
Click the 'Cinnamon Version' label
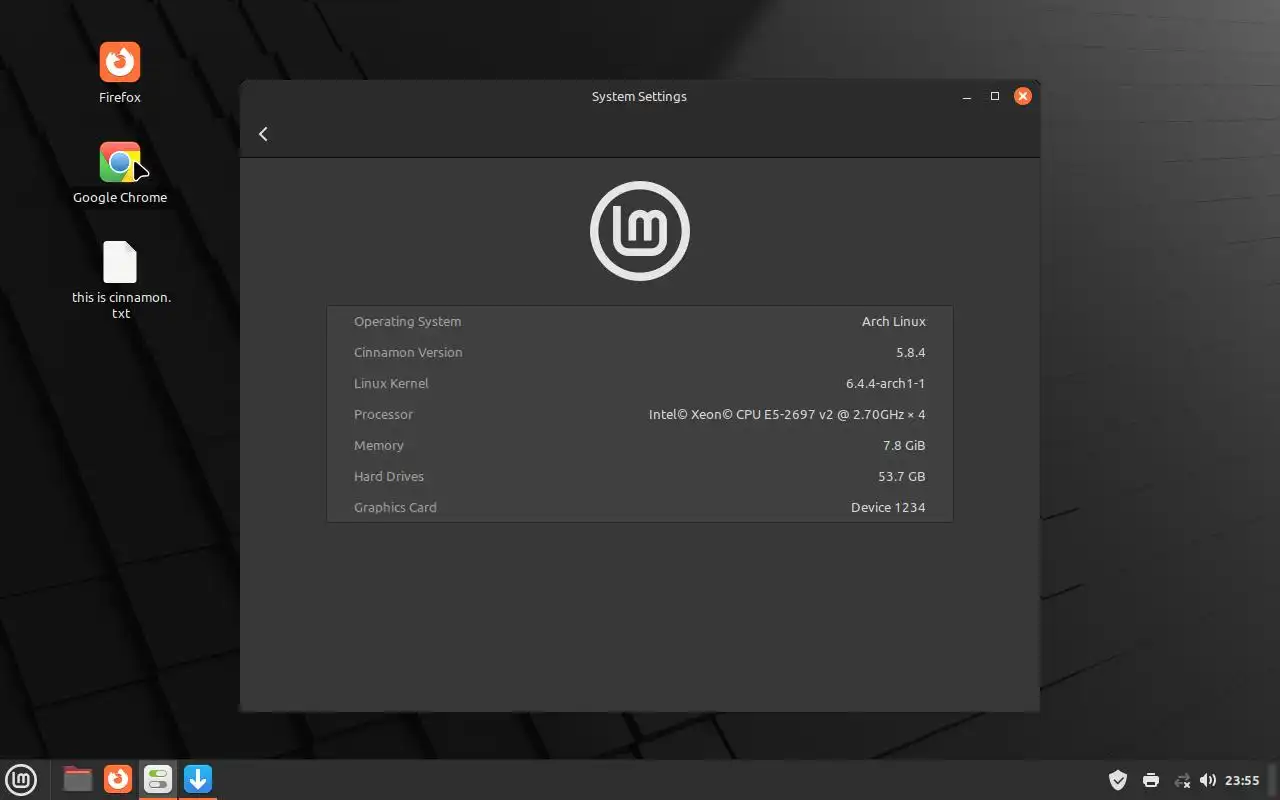pyautogui.click(x=408, y=353)
